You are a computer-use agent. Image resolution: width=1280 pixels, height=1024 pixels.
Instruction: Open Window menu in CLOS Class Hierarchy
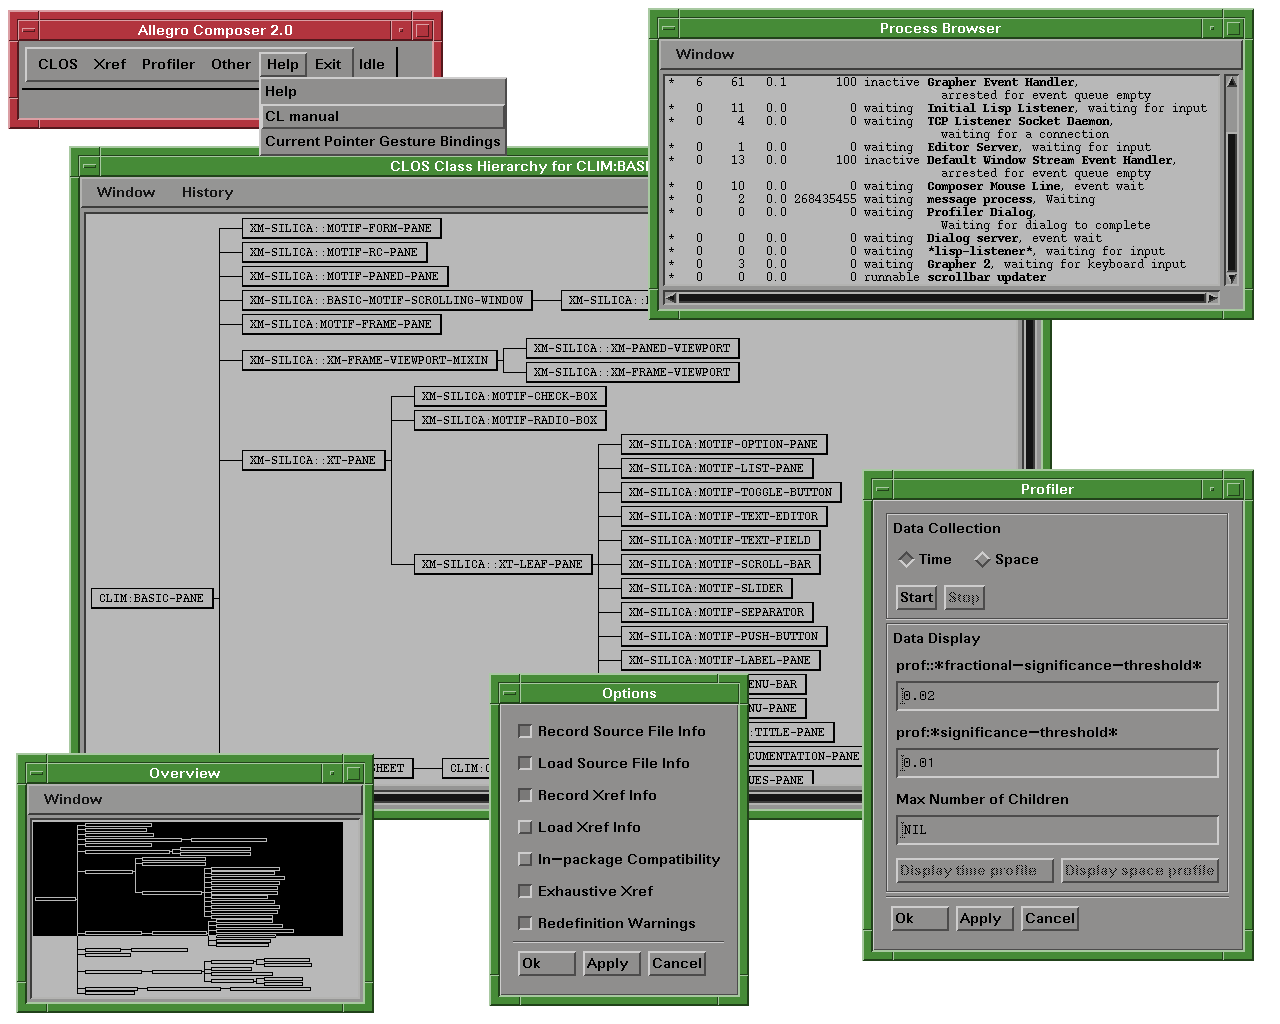click(x=126, y=192)
